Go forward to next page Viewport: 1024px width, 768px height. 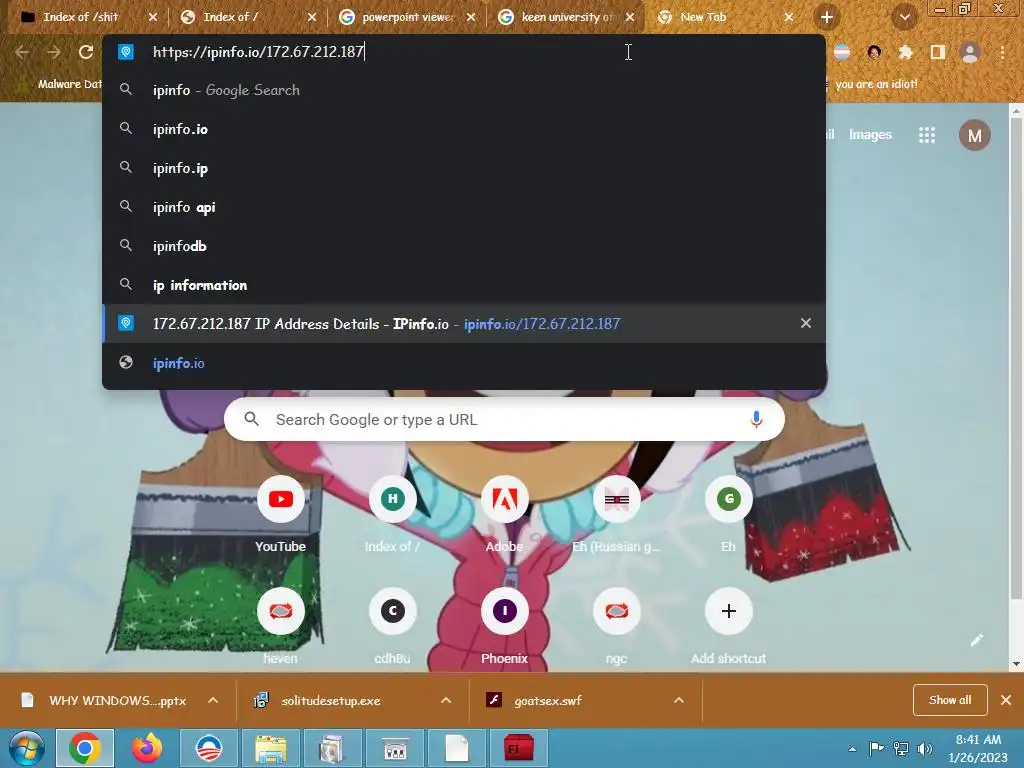pyautogui.click(x=54, y=52)
